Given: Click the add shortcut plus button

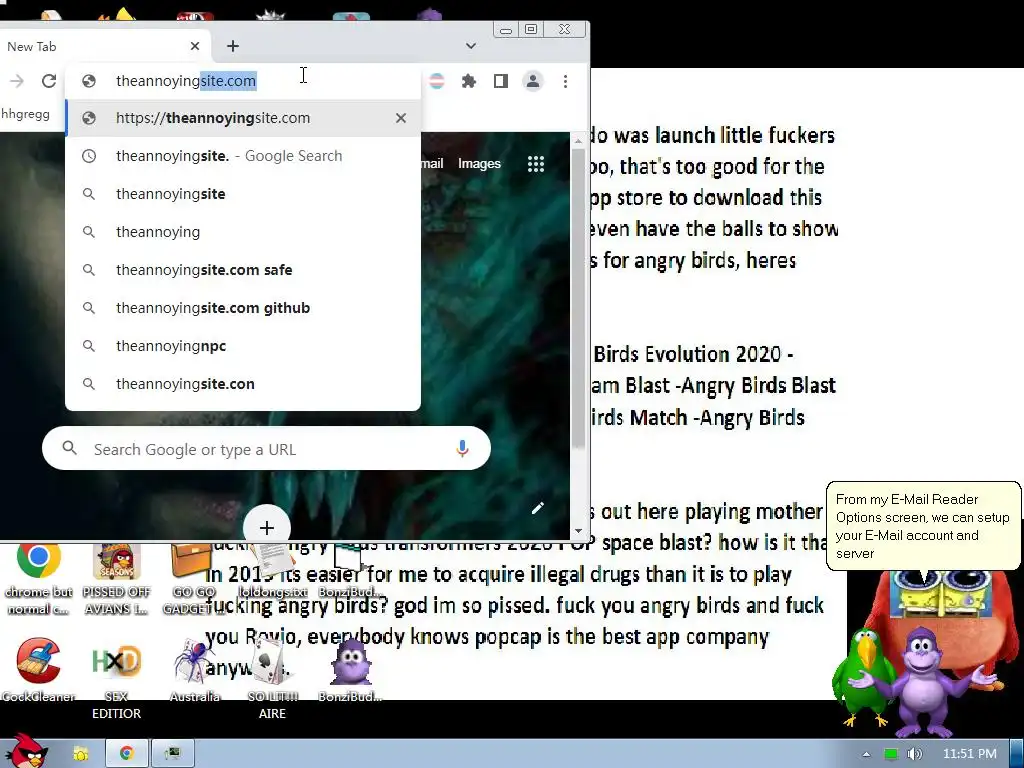Looking at the screenshot, I should [x=266, y=526].
